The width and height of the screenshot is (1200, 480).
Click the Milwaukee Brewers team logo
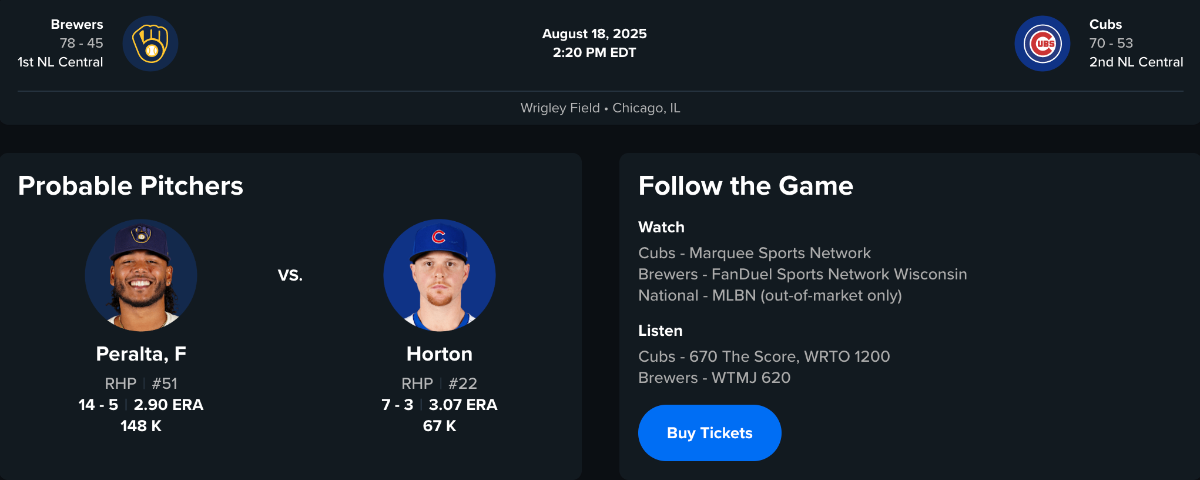pyautogui.click(x=151, y=44)
